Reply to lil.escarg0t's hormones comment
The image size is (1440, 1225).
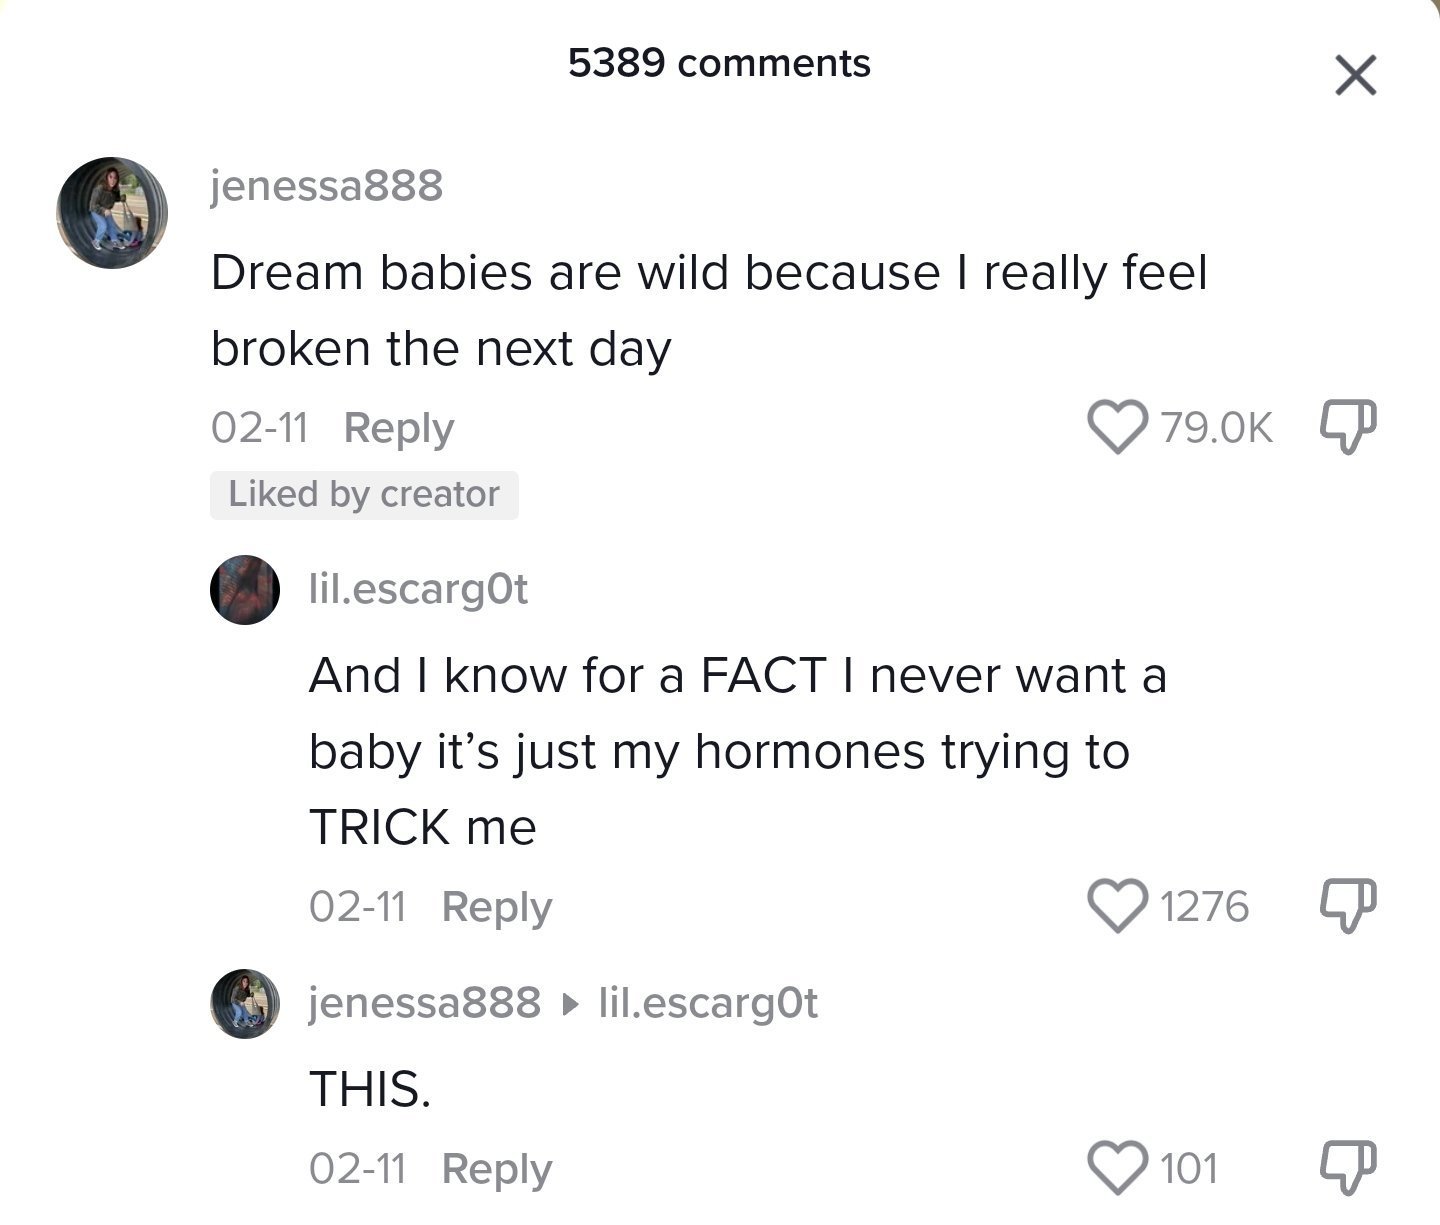[x=496, y=907]
